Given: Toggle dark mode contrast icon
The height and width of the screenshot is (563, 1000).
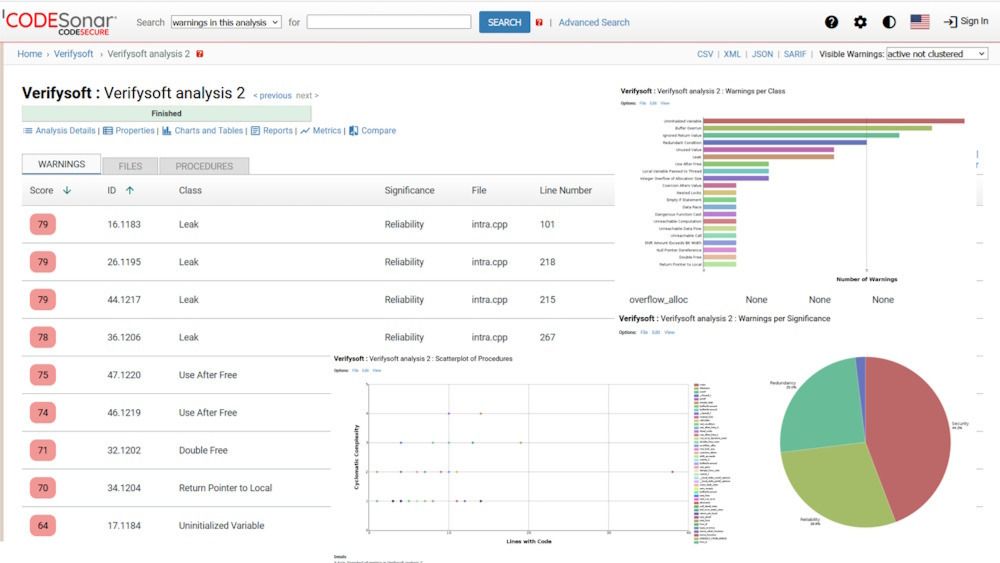Looking at the screenshot, I should 889,22.
